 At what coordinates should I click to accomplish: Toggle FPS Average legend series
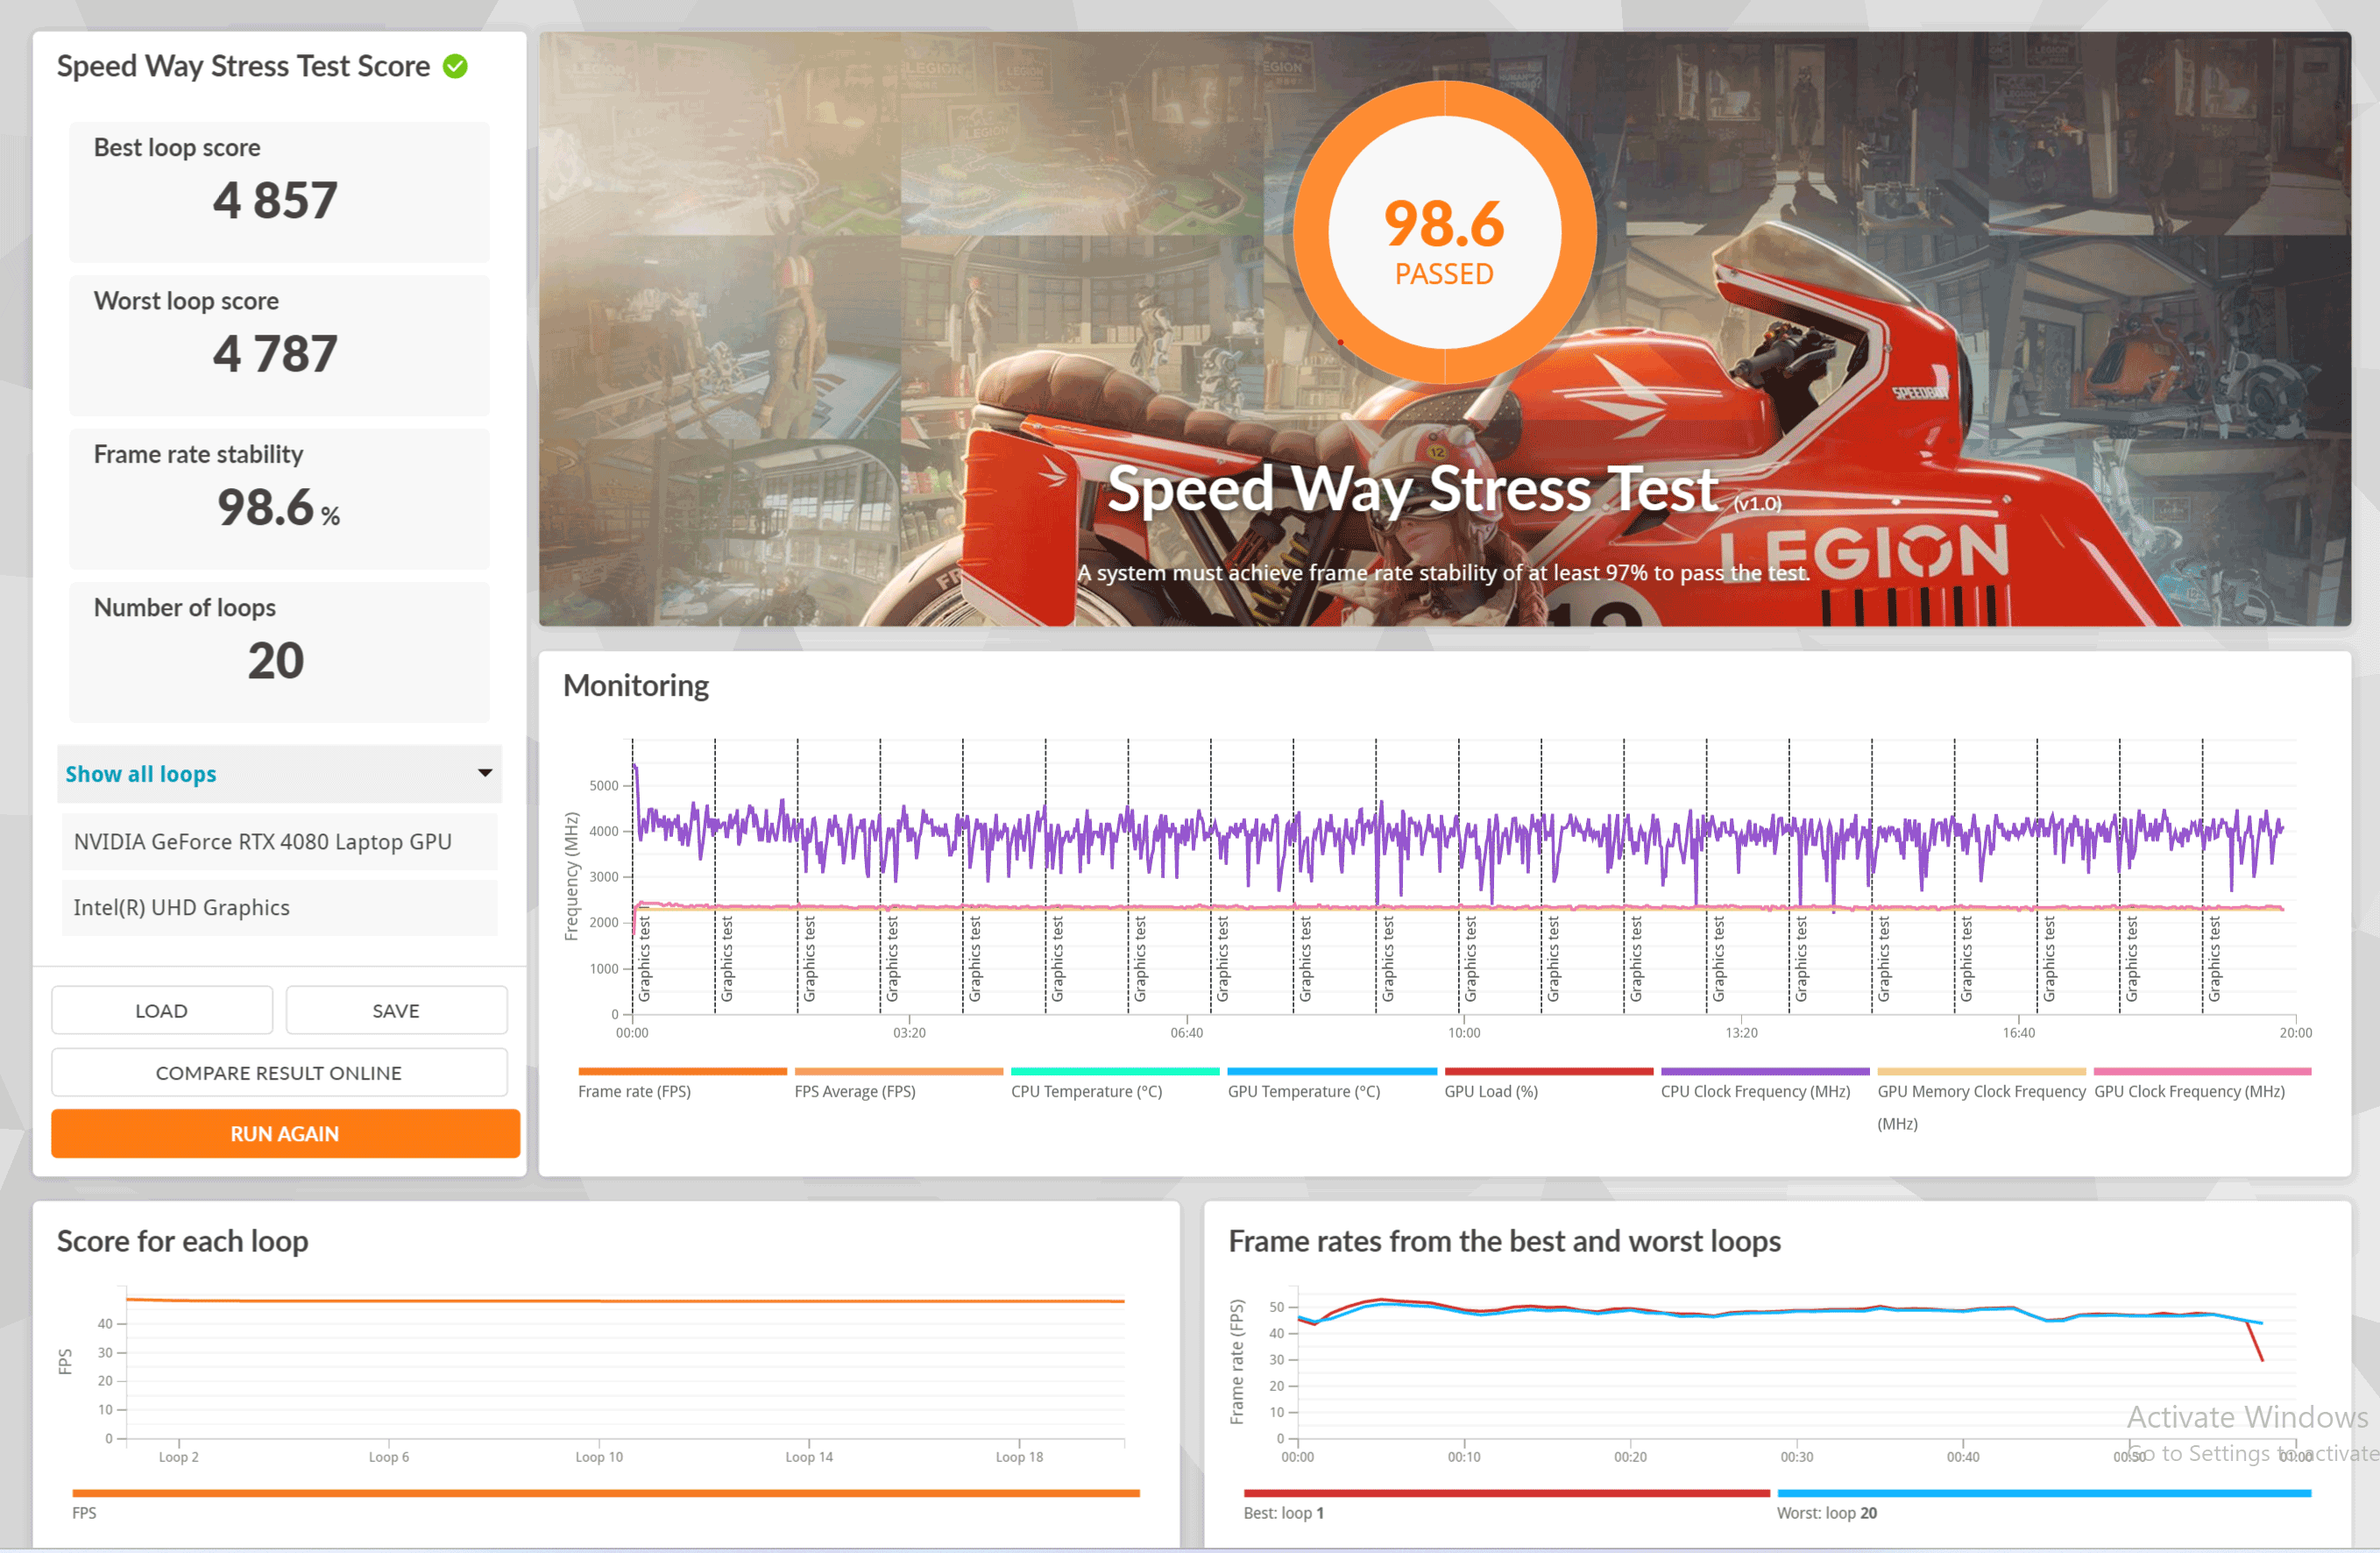tap(855, 1091)
